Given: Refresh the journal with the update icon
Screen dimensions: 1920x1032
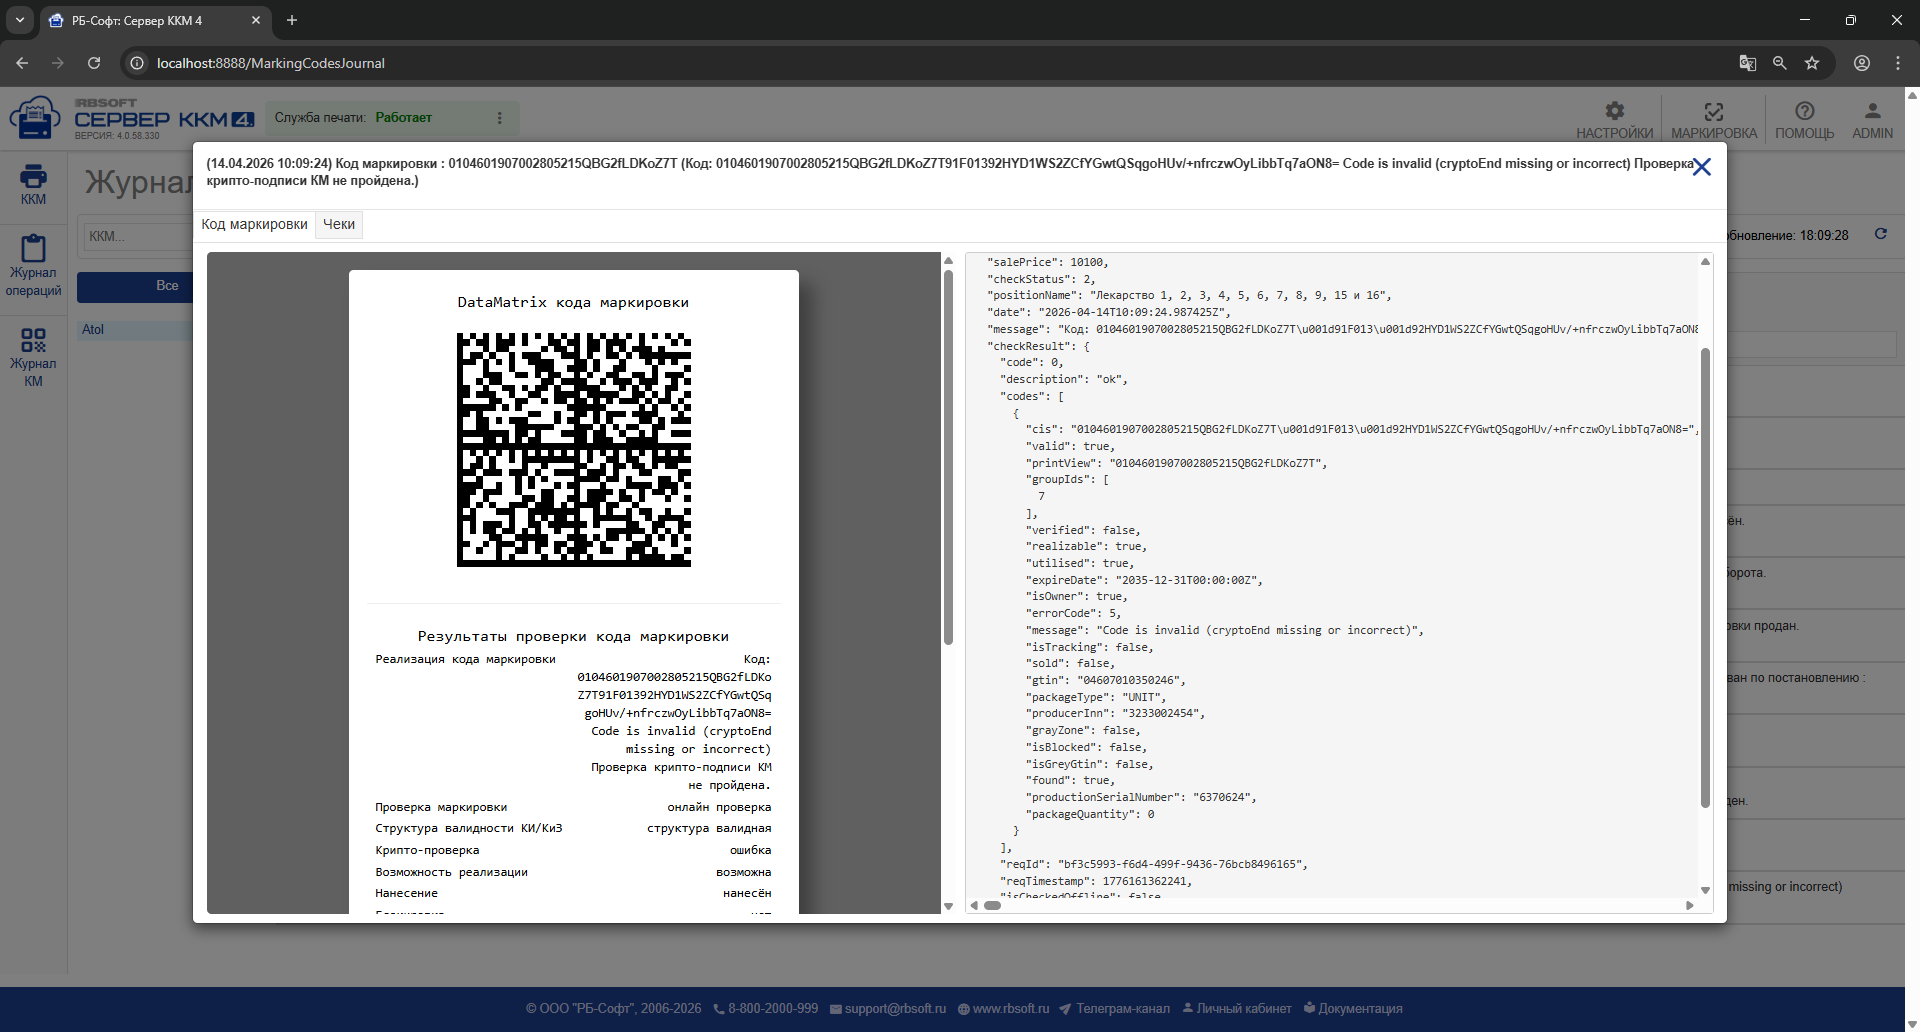Looking at the screenshot, I should pyautogui.click(x=1881, y=234).
